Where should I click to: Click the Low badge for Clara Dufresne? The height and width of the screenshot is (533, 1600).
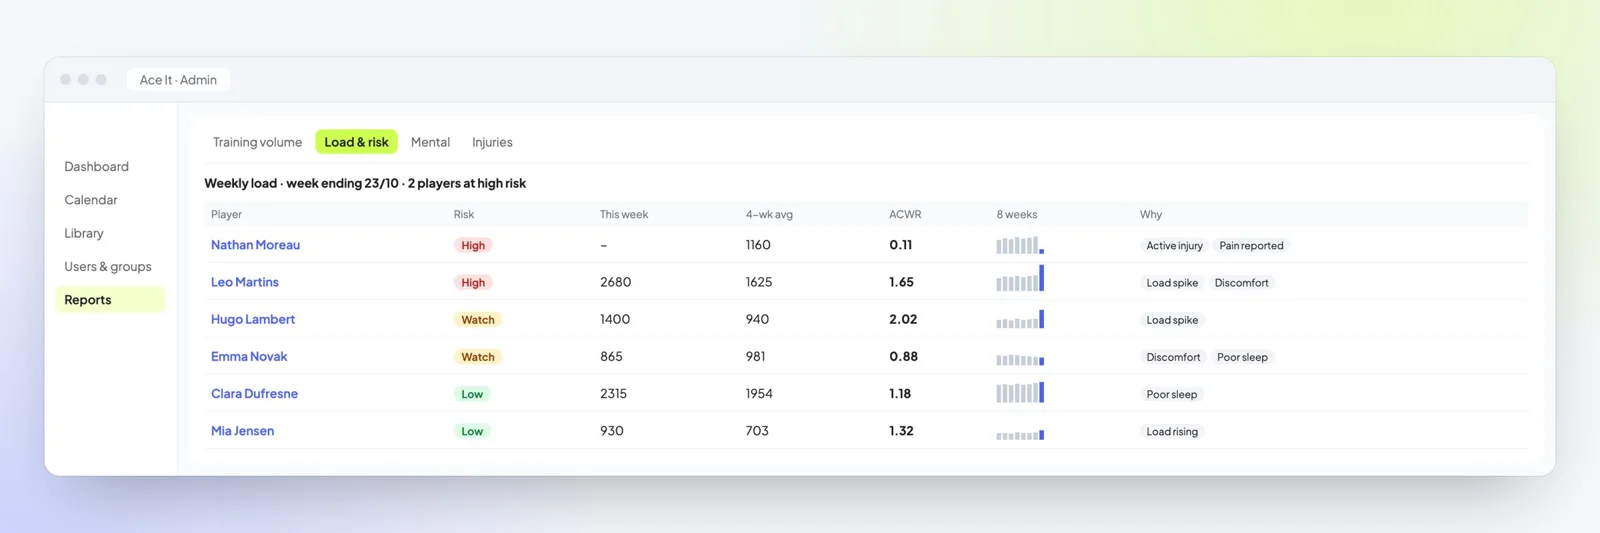tap(472, 394)
